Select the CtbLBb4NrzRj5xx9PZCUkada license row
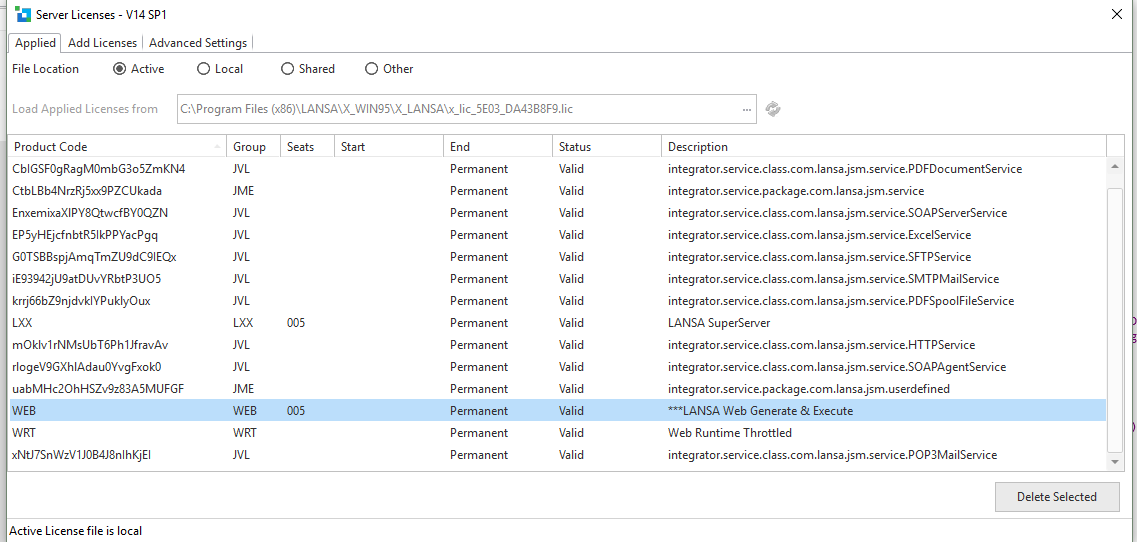This screenshot has width=1137, height=542. [557, 191]
